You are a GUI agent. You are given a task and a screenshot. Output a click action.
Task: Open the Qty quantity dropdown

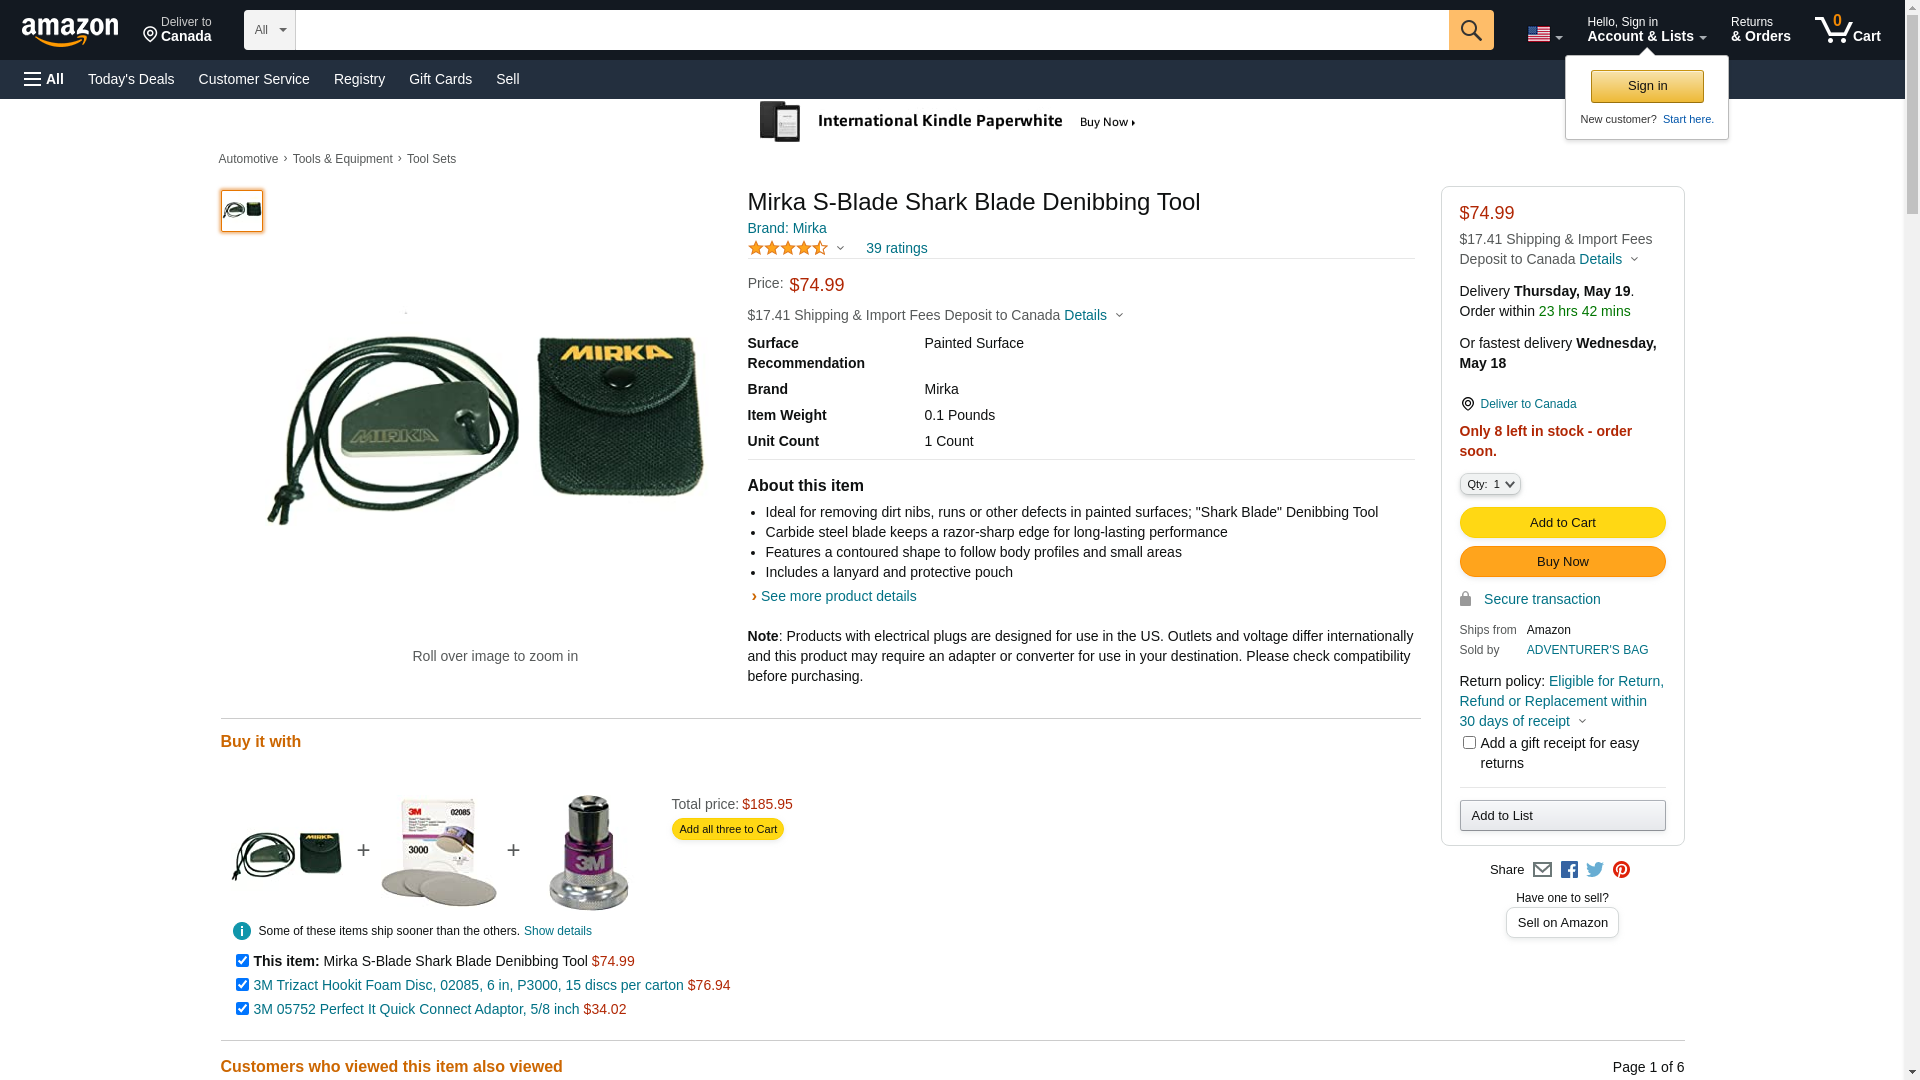1489,484
